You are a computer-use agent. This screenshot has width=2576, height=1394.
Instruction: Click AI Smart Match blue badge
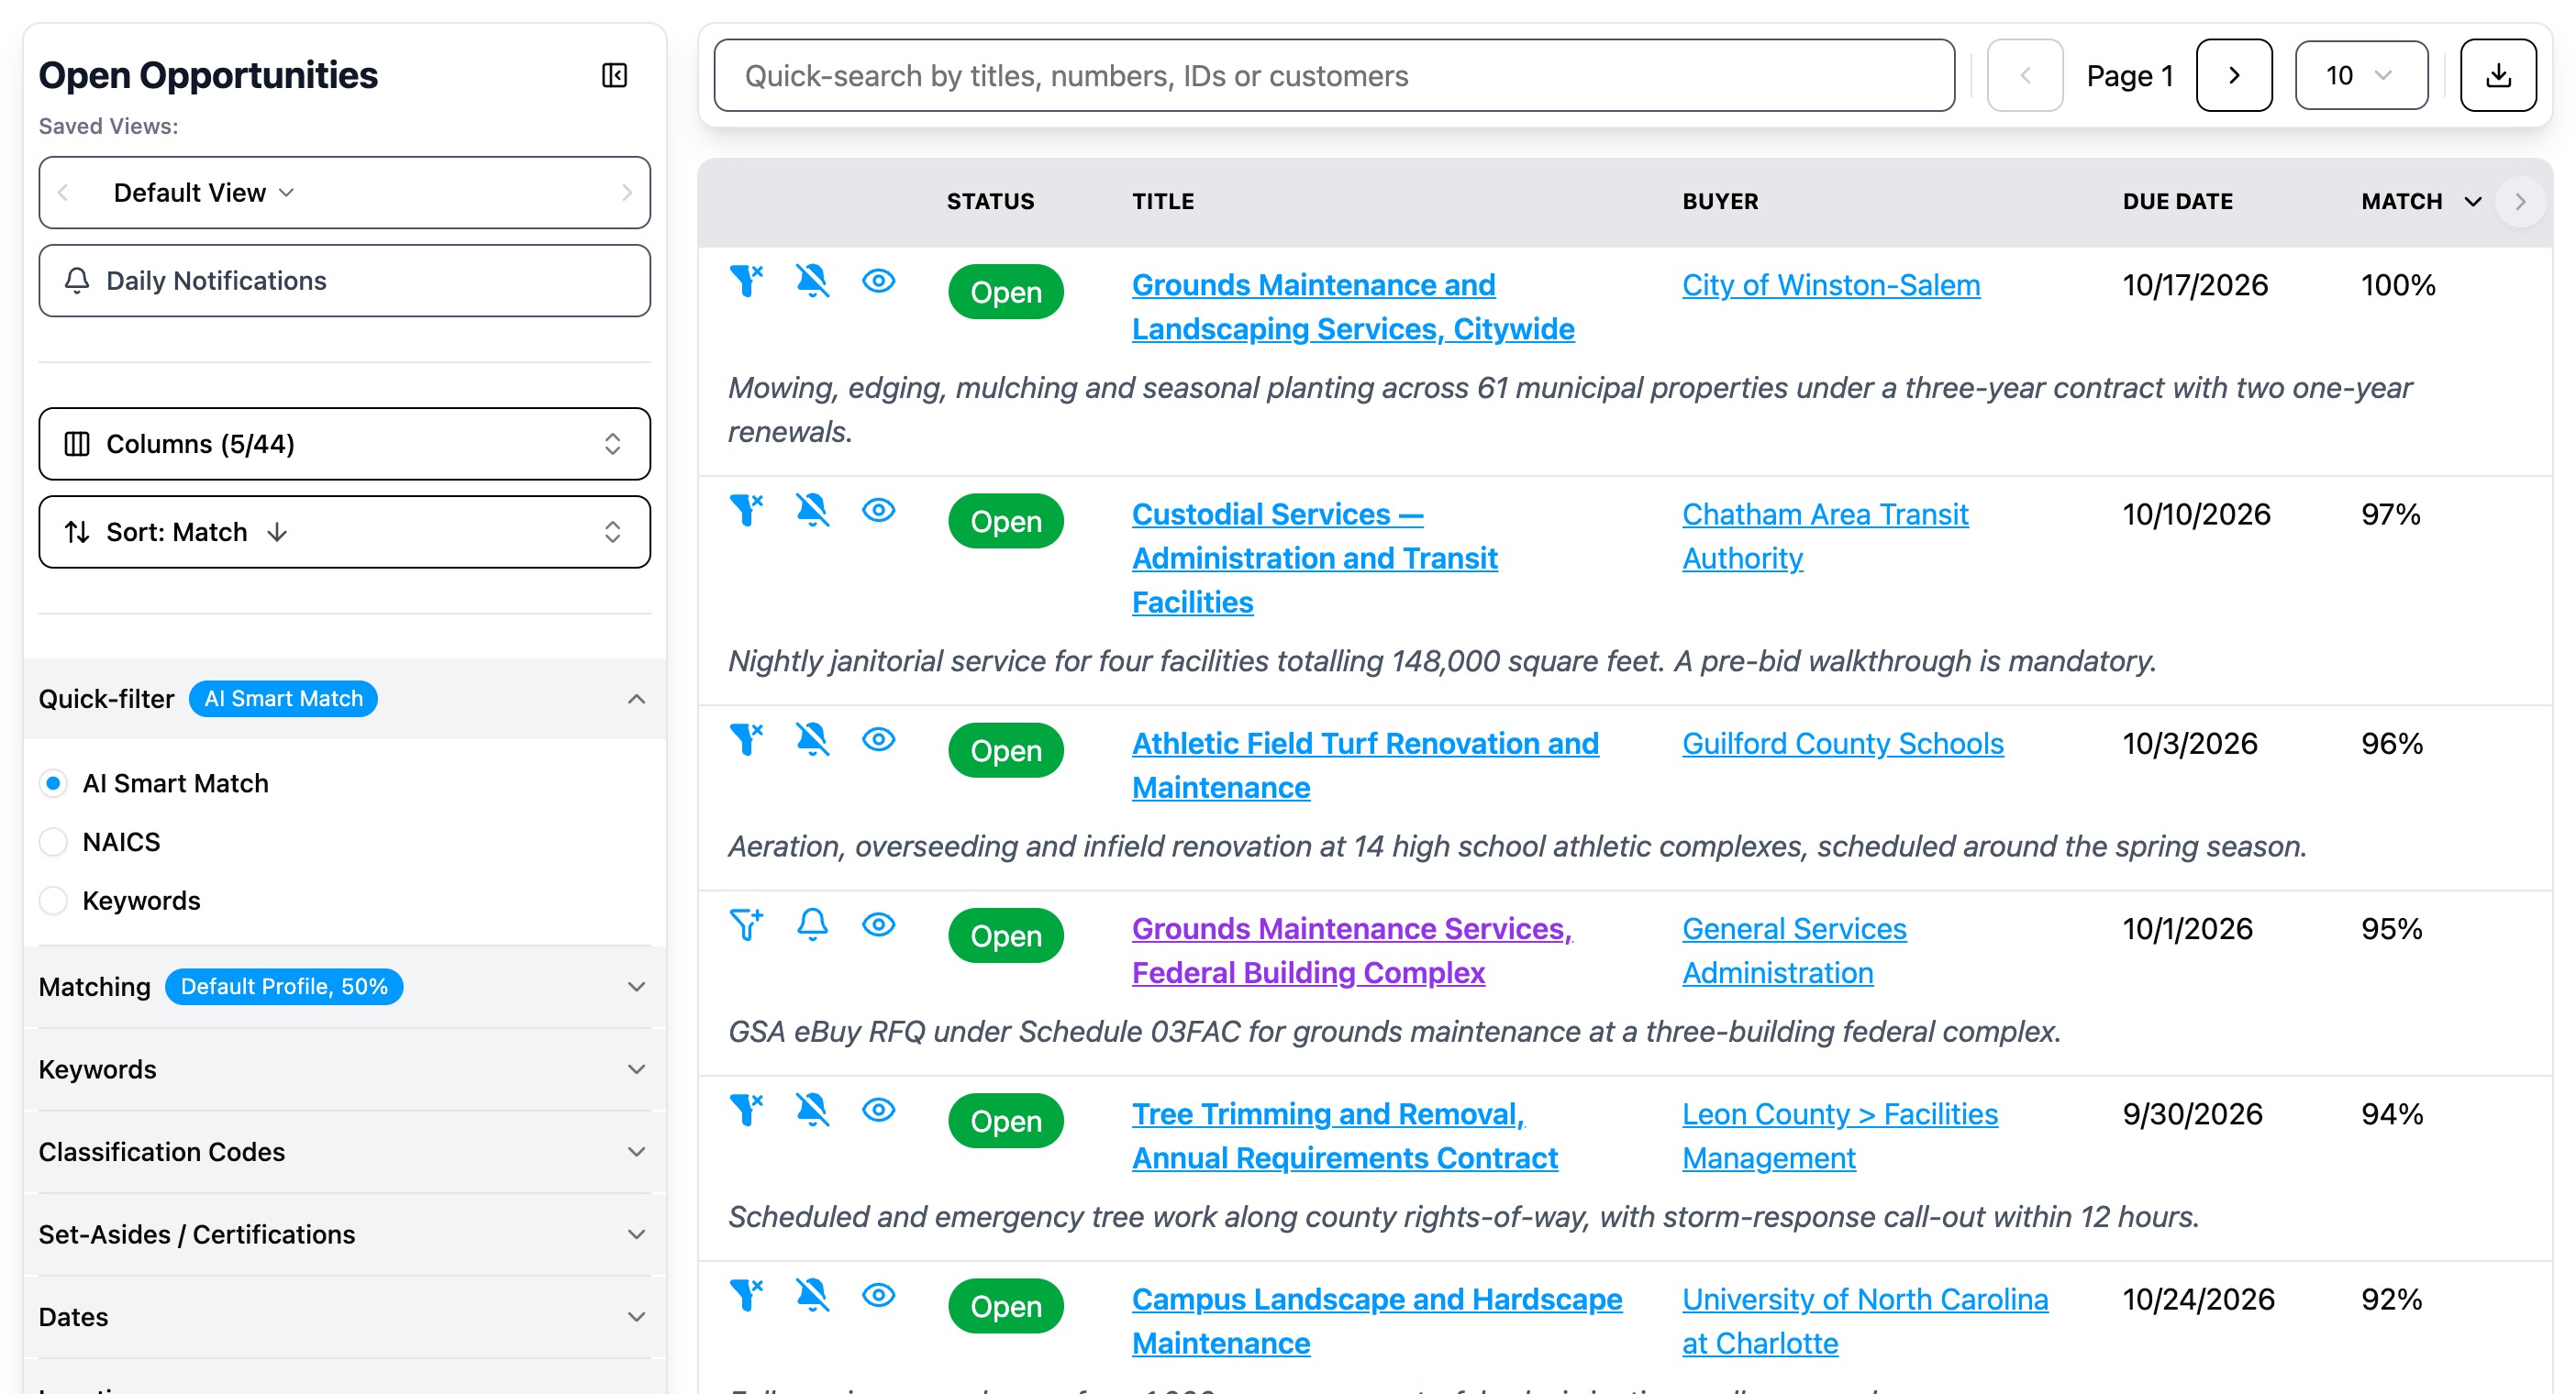(x=283, y=699)
